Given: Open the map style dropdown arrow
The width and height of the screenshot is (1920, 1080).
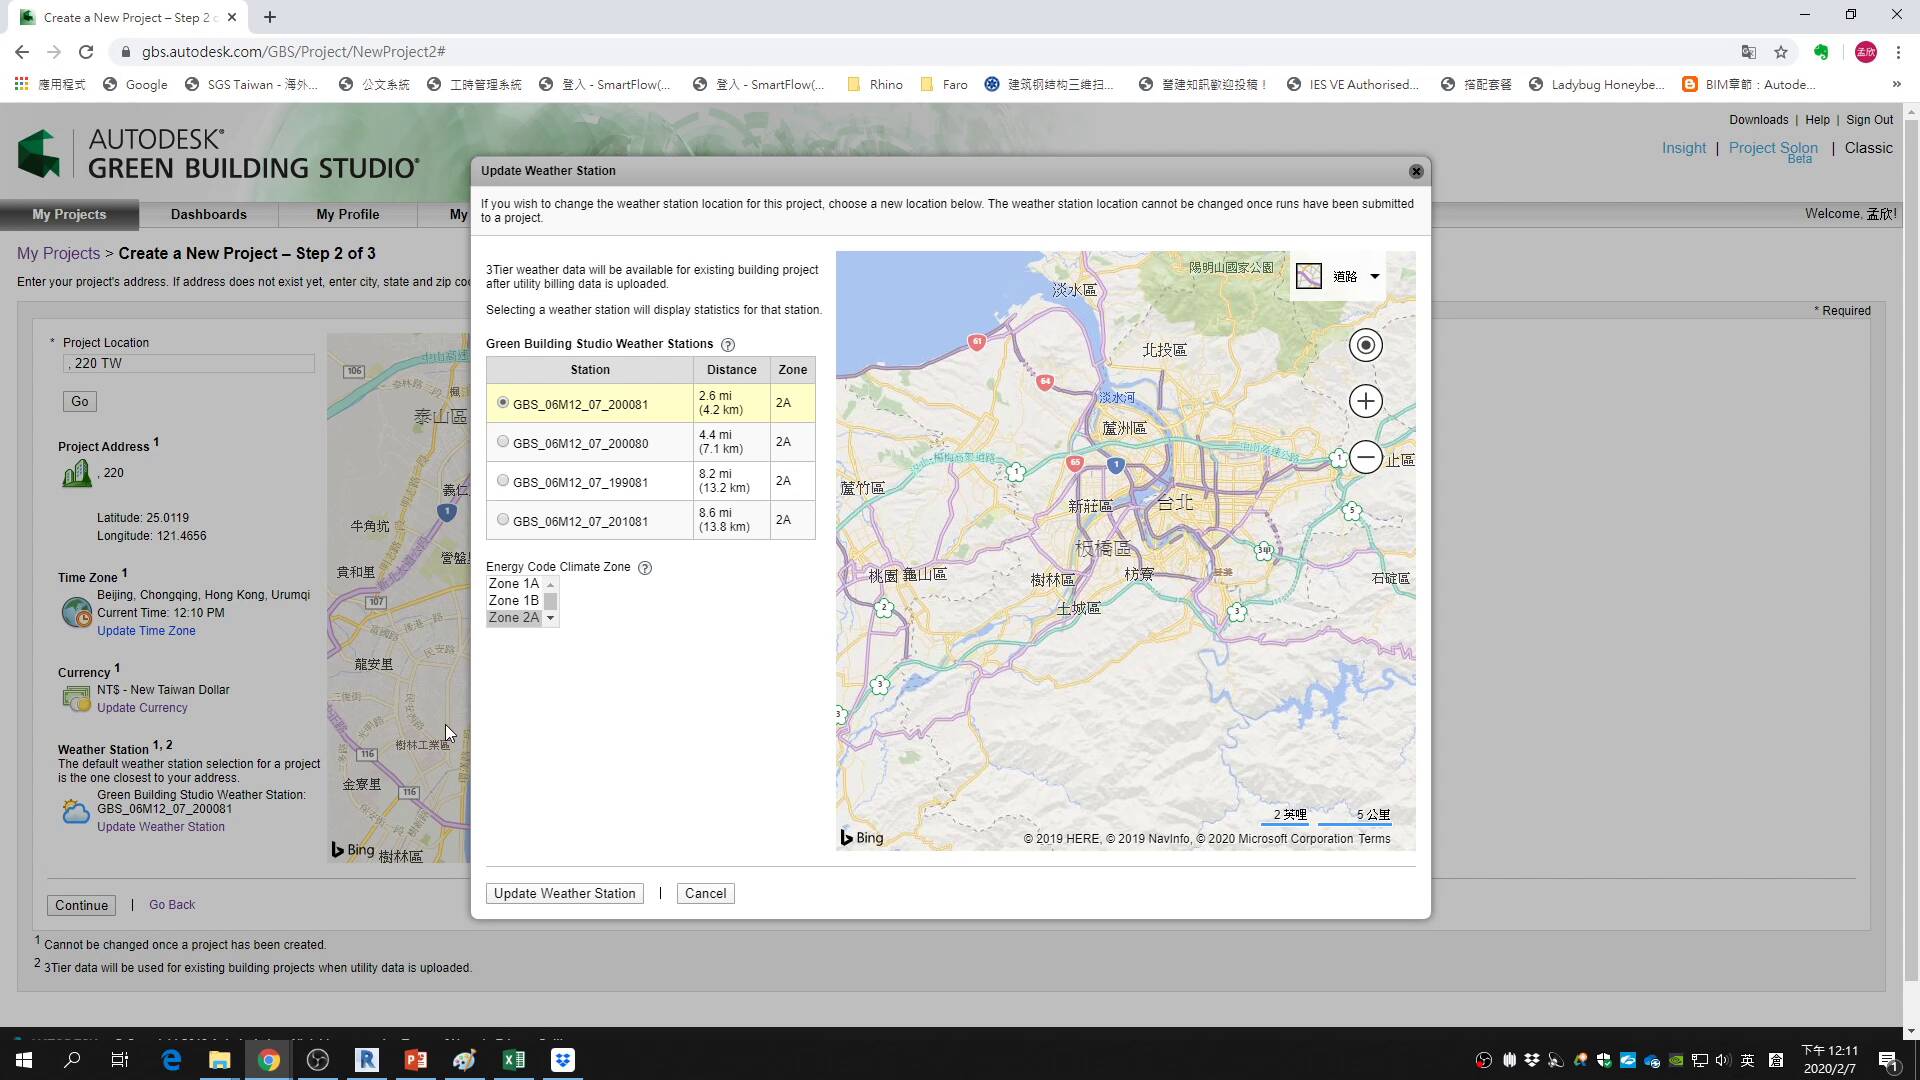Looking at the screenshot, I should pos(1375,276).
